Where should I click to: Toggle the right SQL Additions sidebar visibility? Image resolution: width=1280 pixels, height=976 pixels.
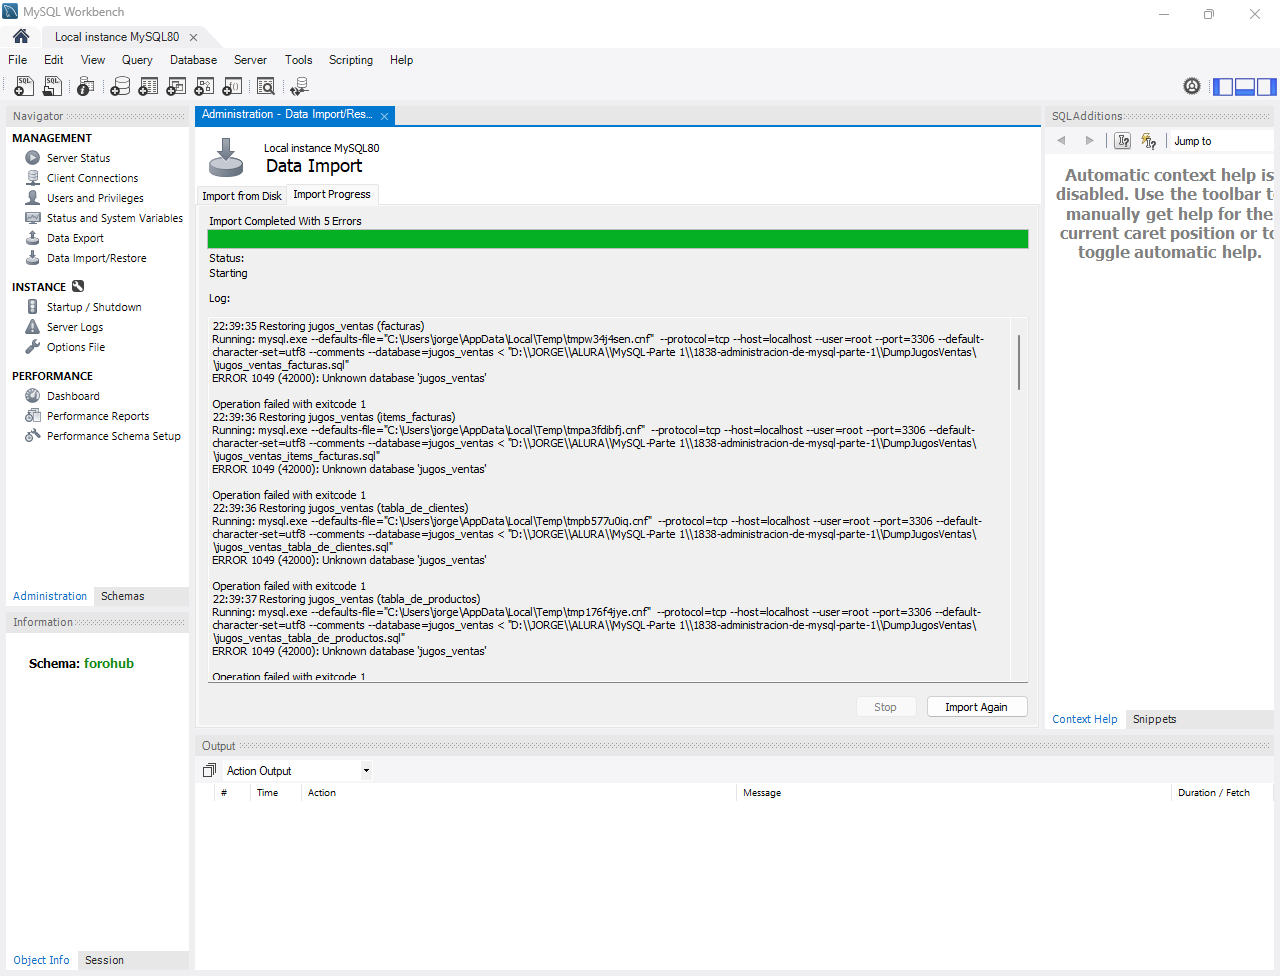(1267, 87)
